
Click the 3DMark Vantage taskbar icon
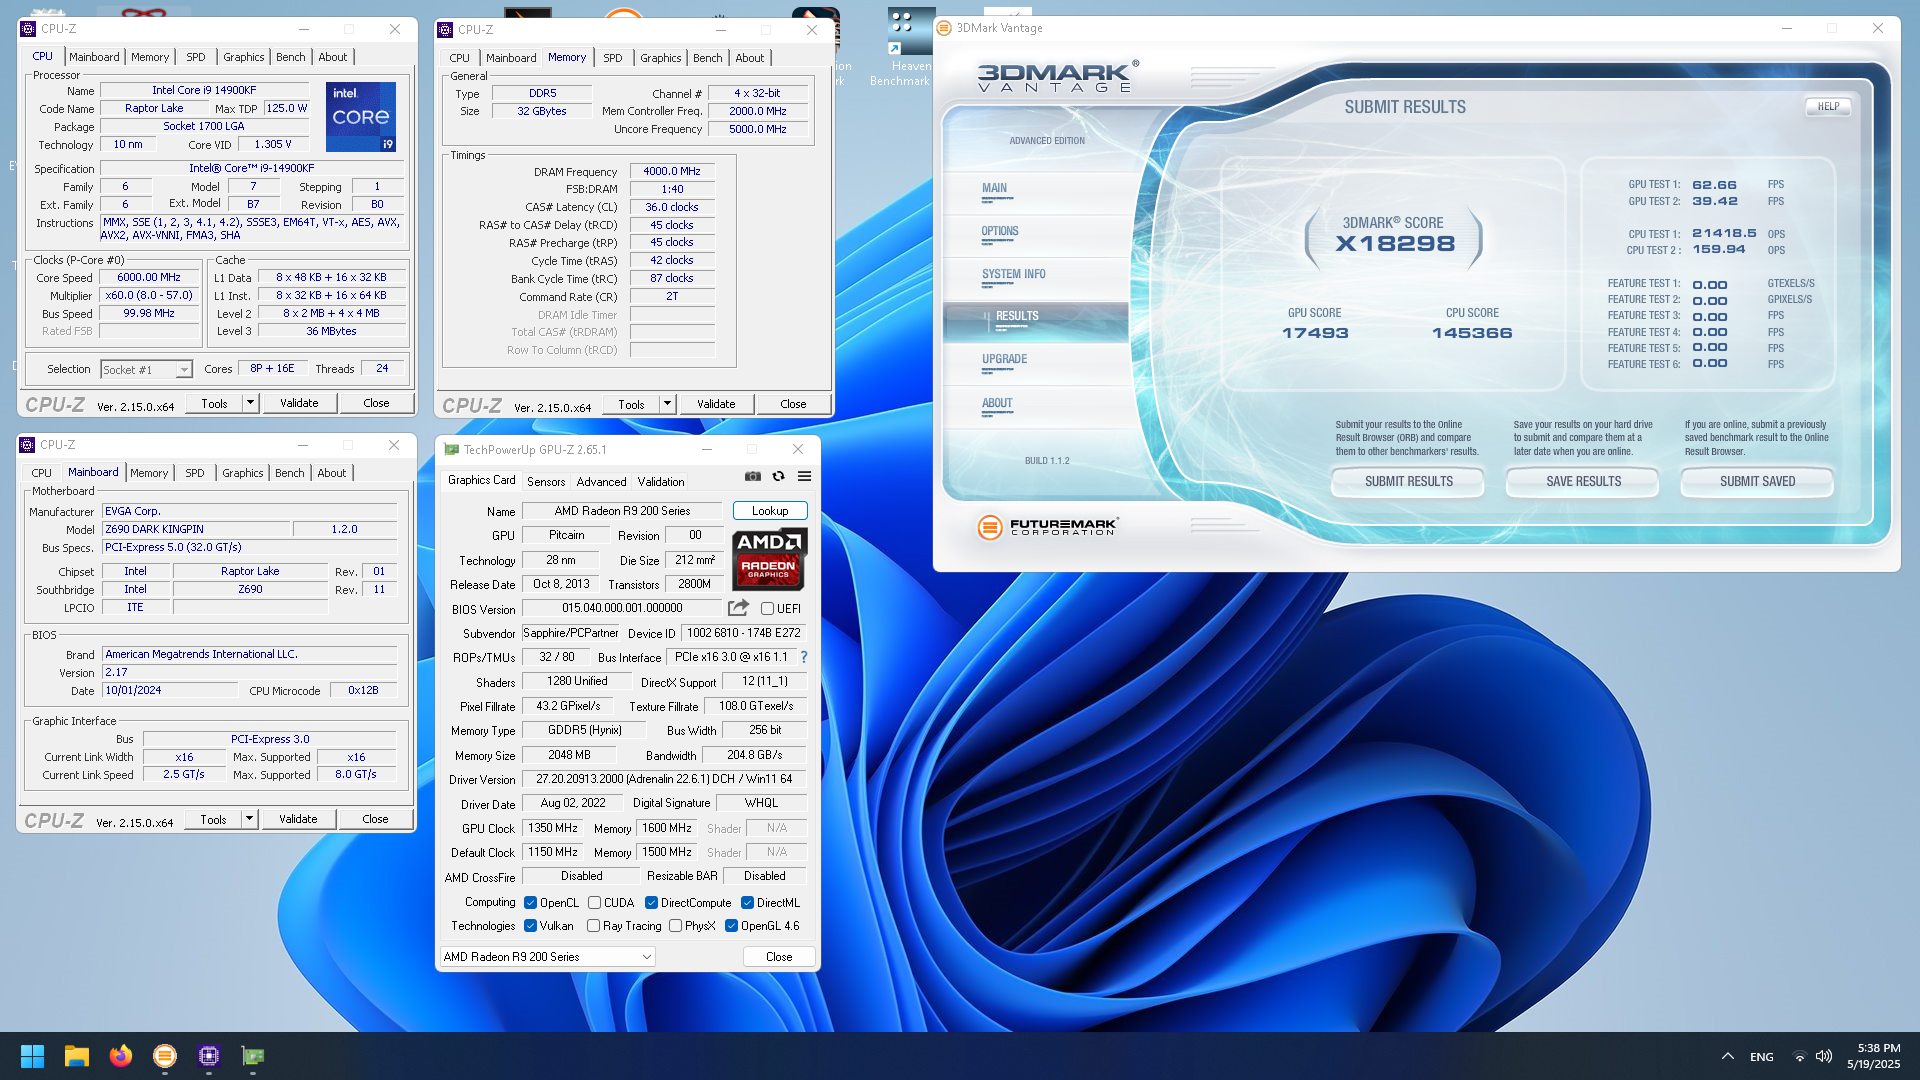click(x=165, y=1056)
